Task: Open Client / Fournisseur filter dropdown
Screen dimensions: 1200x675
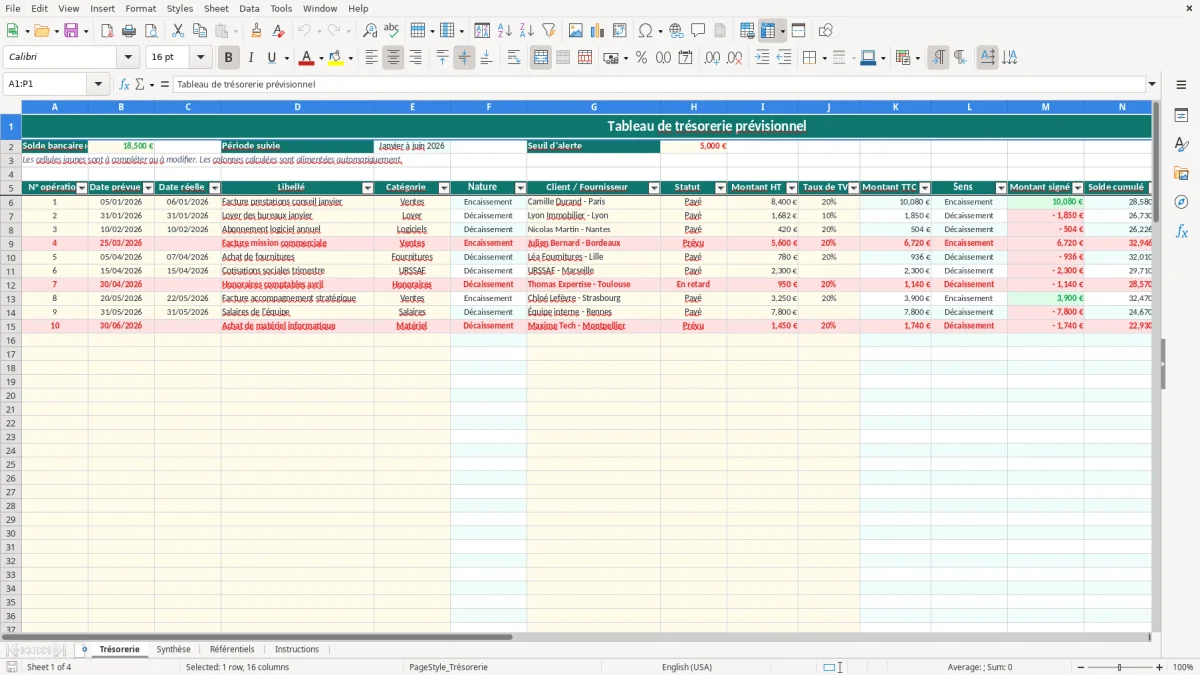Action: point(654,188)
